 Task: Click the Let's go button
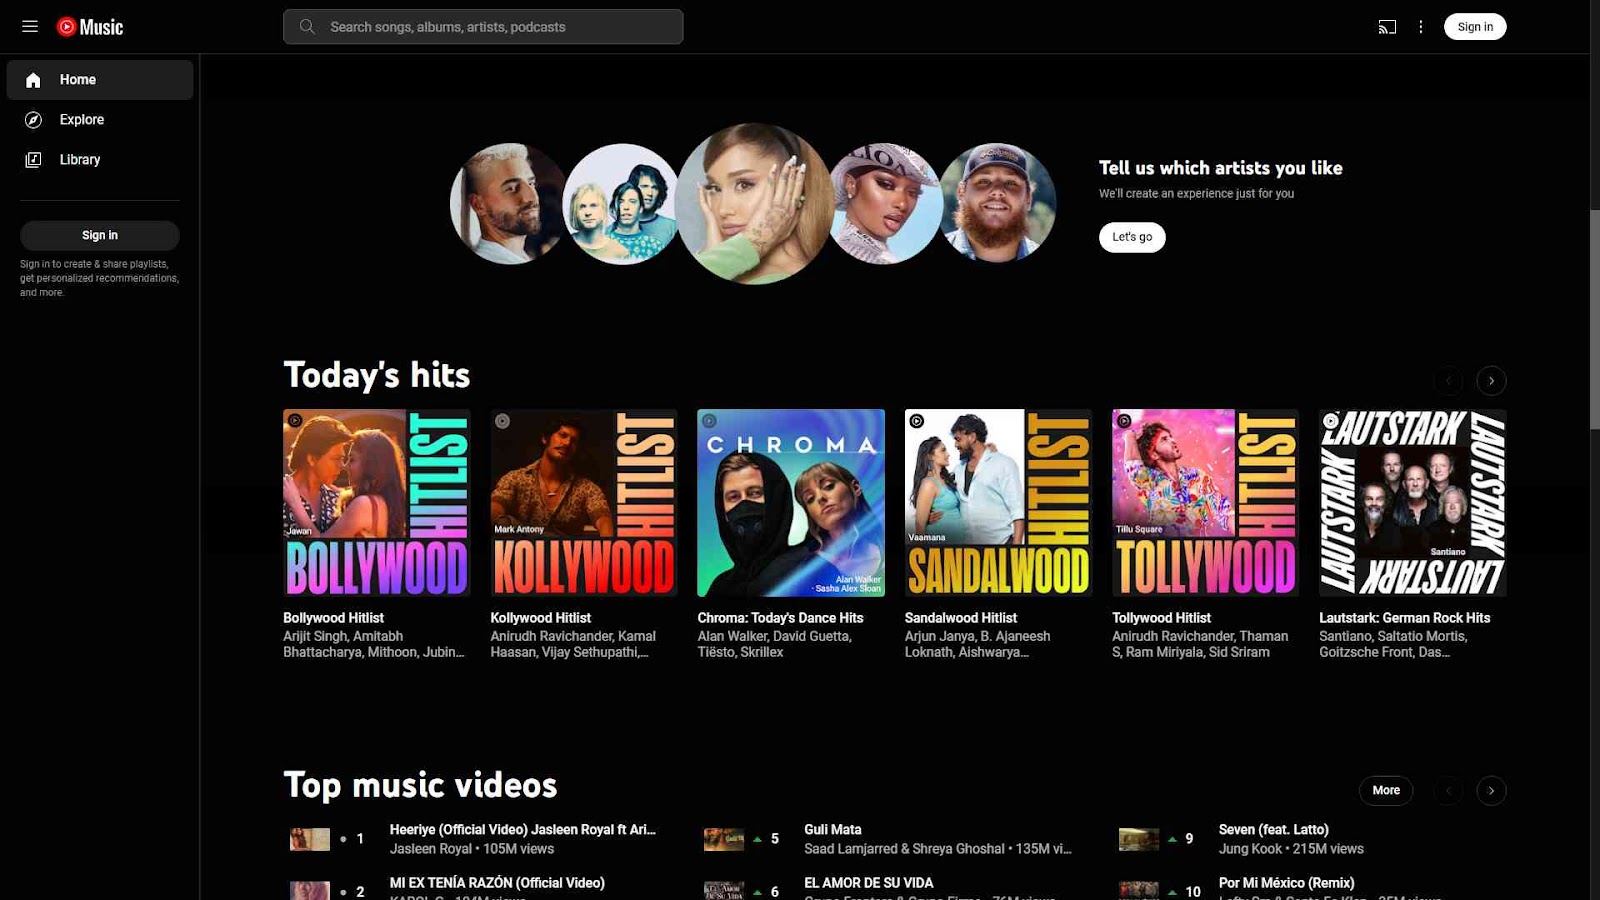click(x=1132, y=237)
